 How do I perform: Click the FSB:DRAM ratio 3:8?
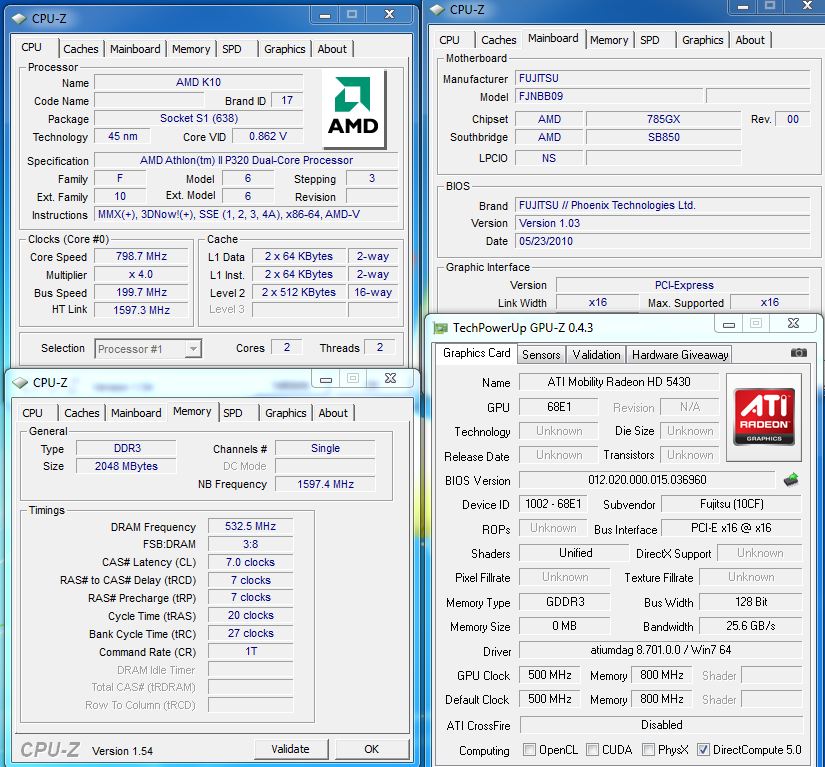pos(250,544)
